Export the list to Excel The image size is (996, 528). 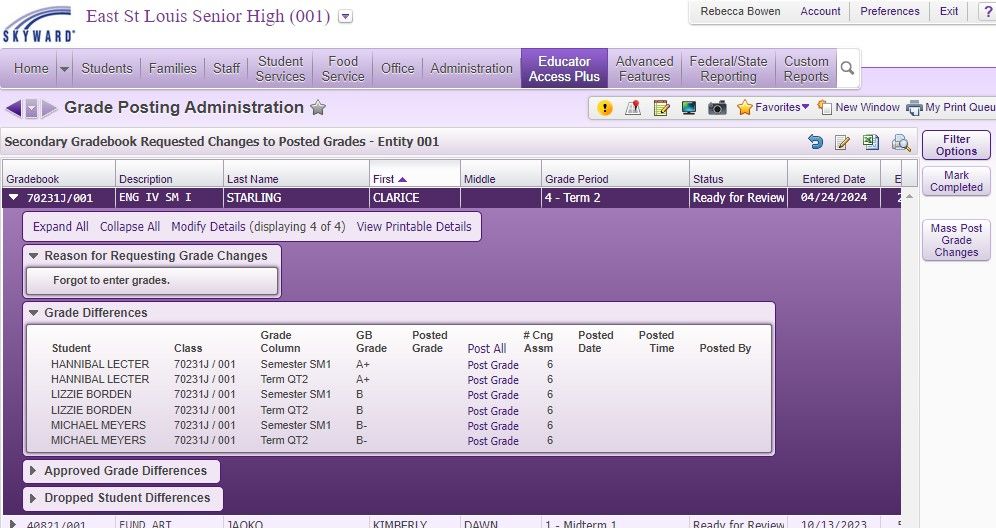tap(871, 142)
